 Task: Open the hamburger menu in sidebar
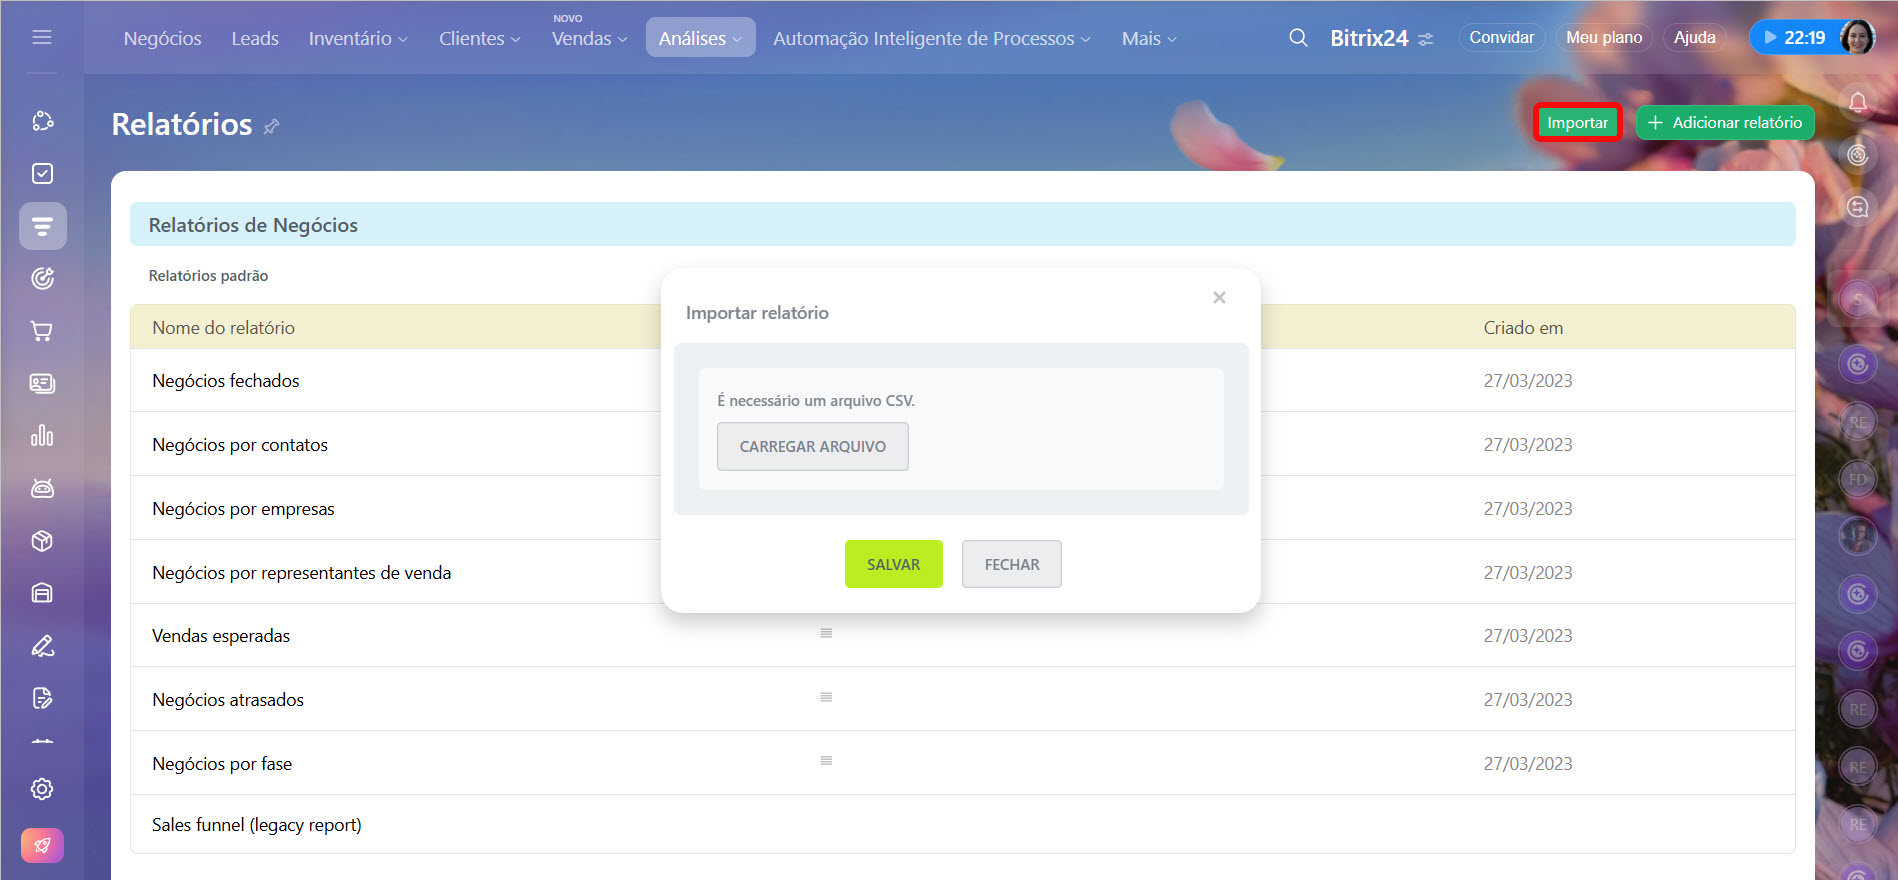(42, 37)
